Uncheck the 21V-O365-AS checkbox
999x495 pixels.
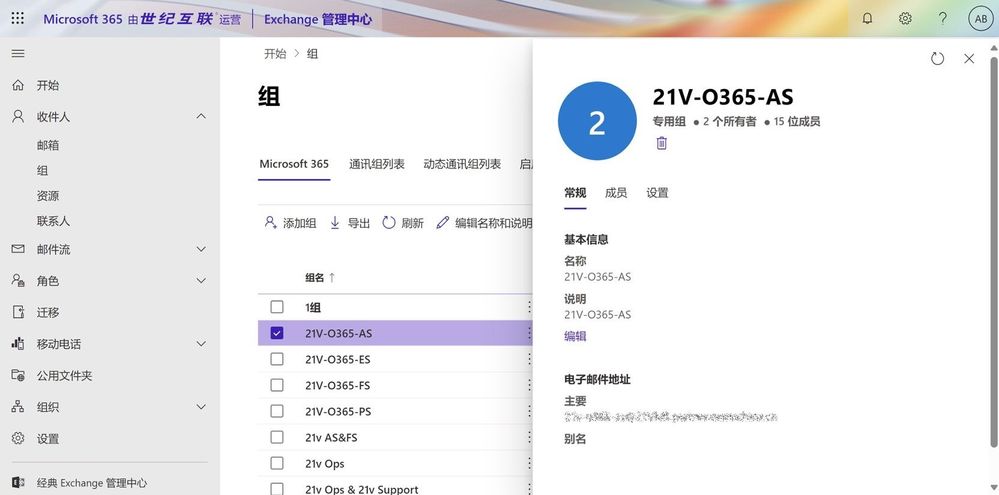tap(277, 333)
